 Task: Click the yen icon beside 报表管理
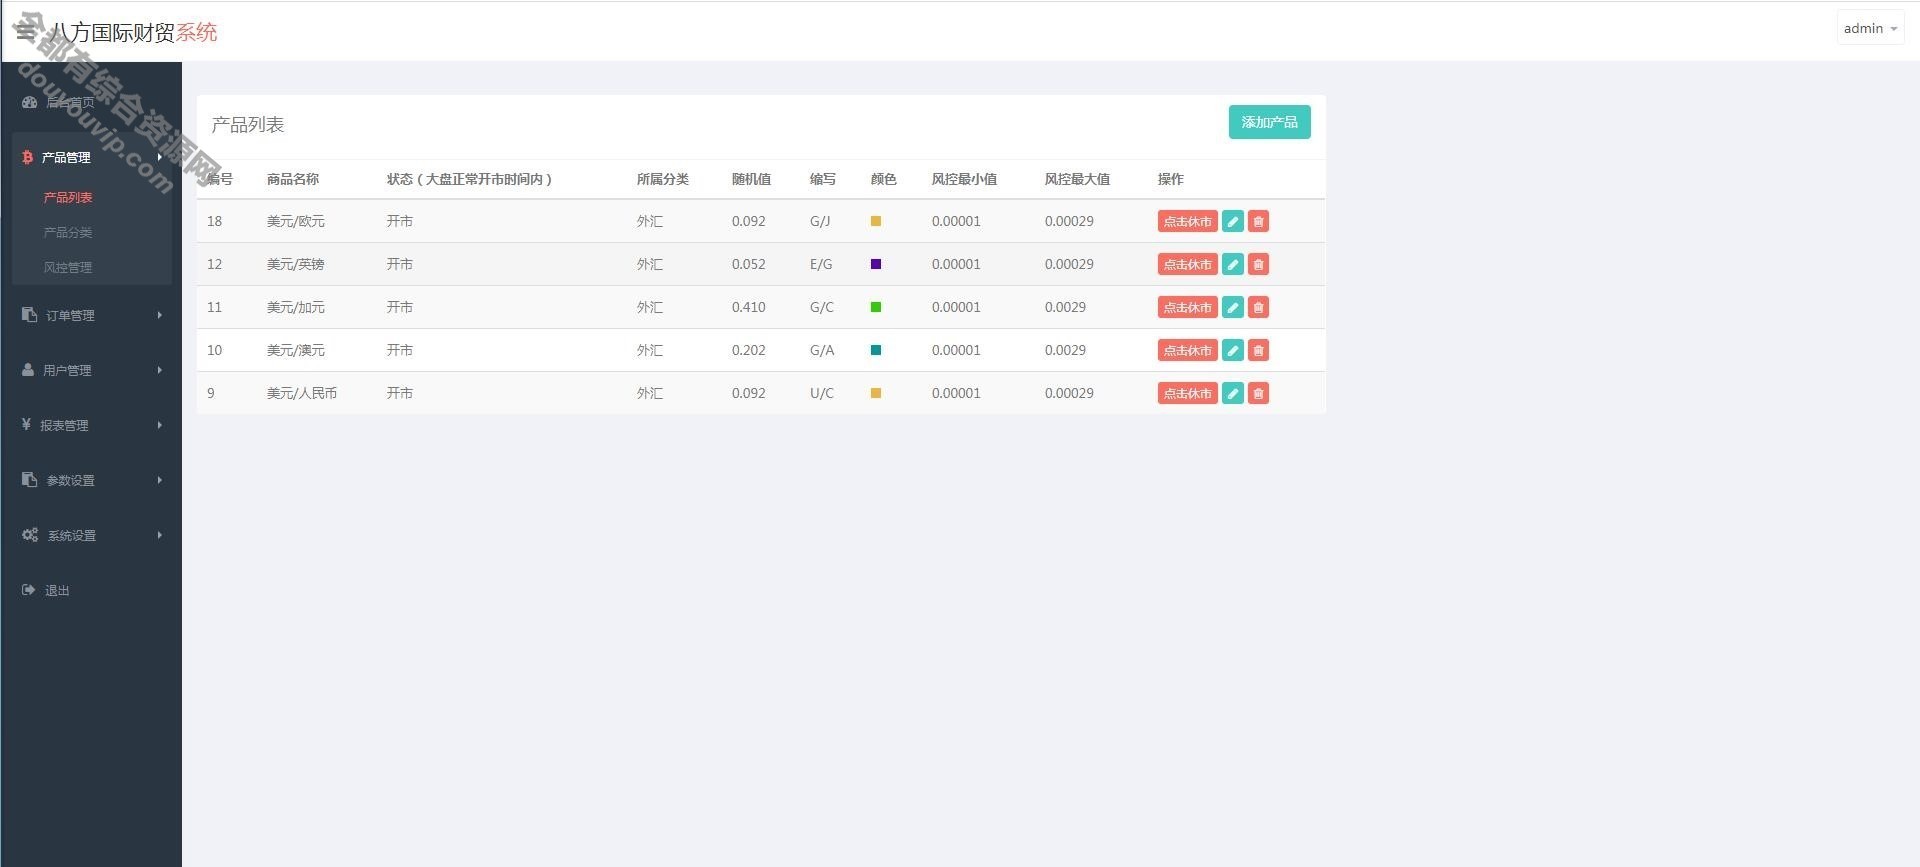point(26,425)
